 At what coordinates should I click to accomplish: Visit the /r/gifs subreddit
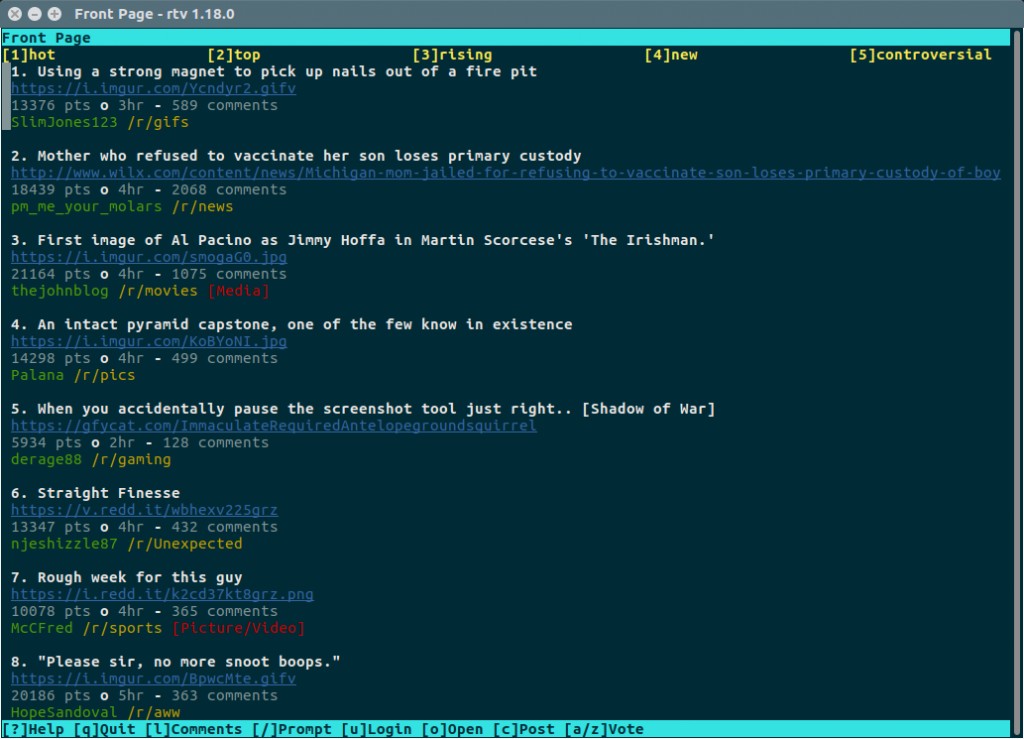pos(160,122)
